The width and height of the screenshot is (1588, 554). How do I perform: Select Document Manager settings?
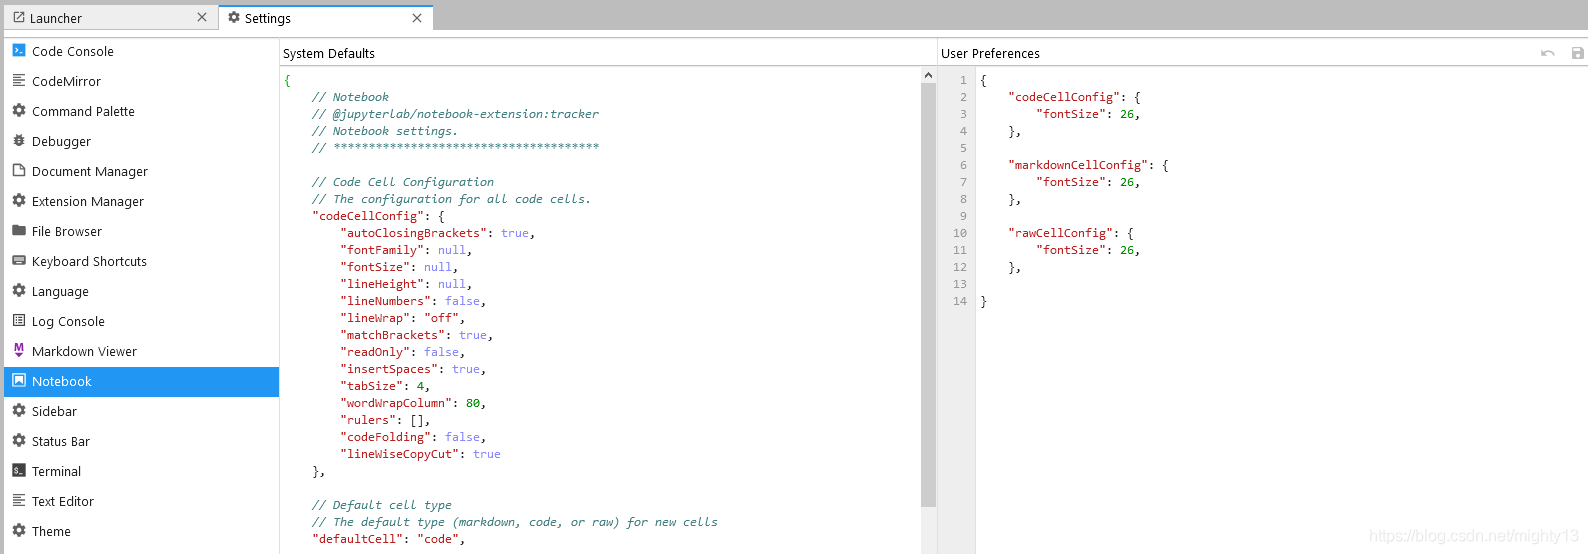point(141,171)
